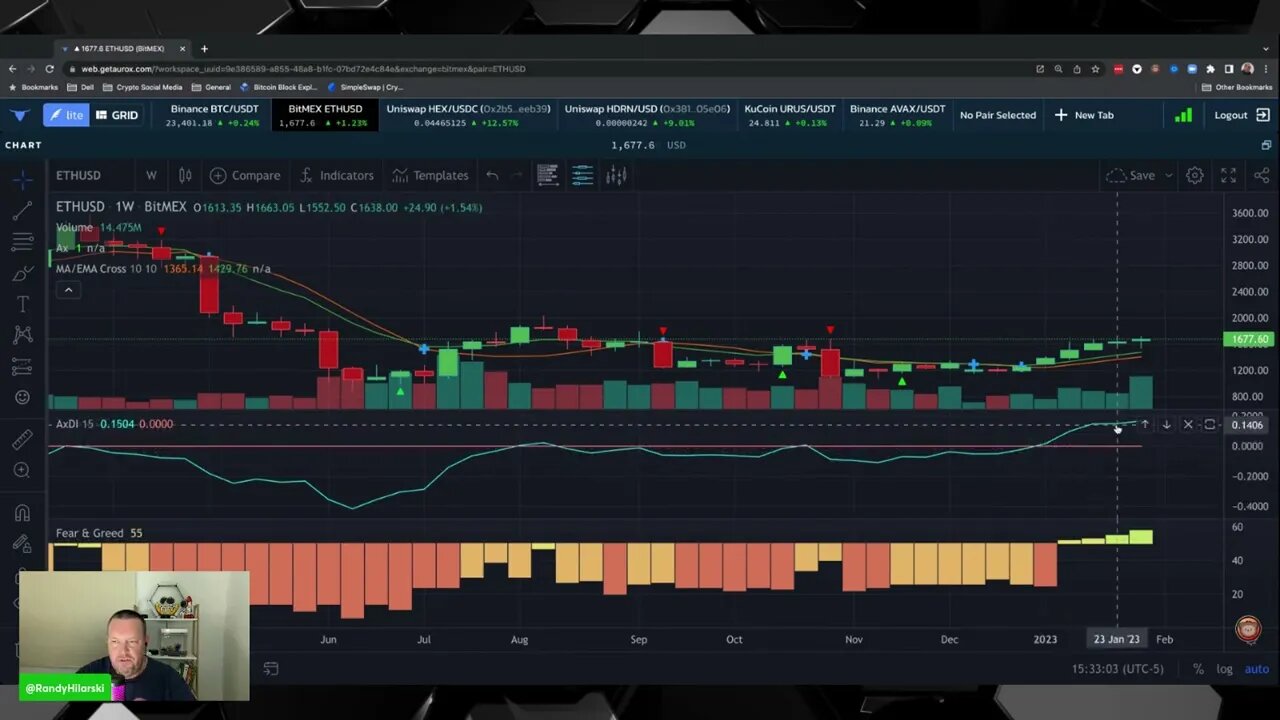Select the zoom in tool
The image size is (1280, 720).
(x=22, y=470)
